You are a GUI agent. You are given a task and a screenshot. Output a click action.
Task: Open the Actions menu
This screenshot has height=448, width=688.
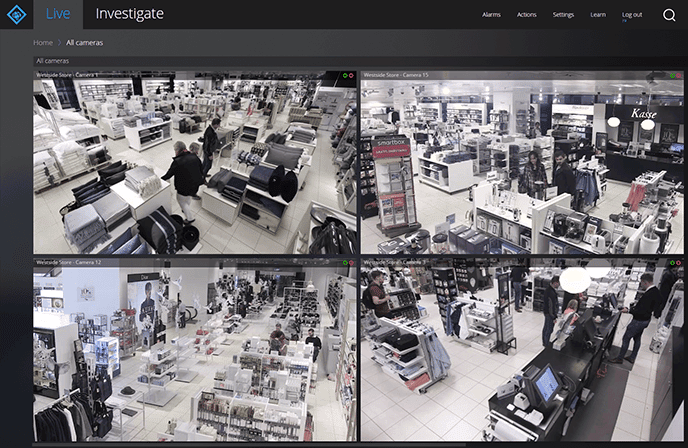527,15
